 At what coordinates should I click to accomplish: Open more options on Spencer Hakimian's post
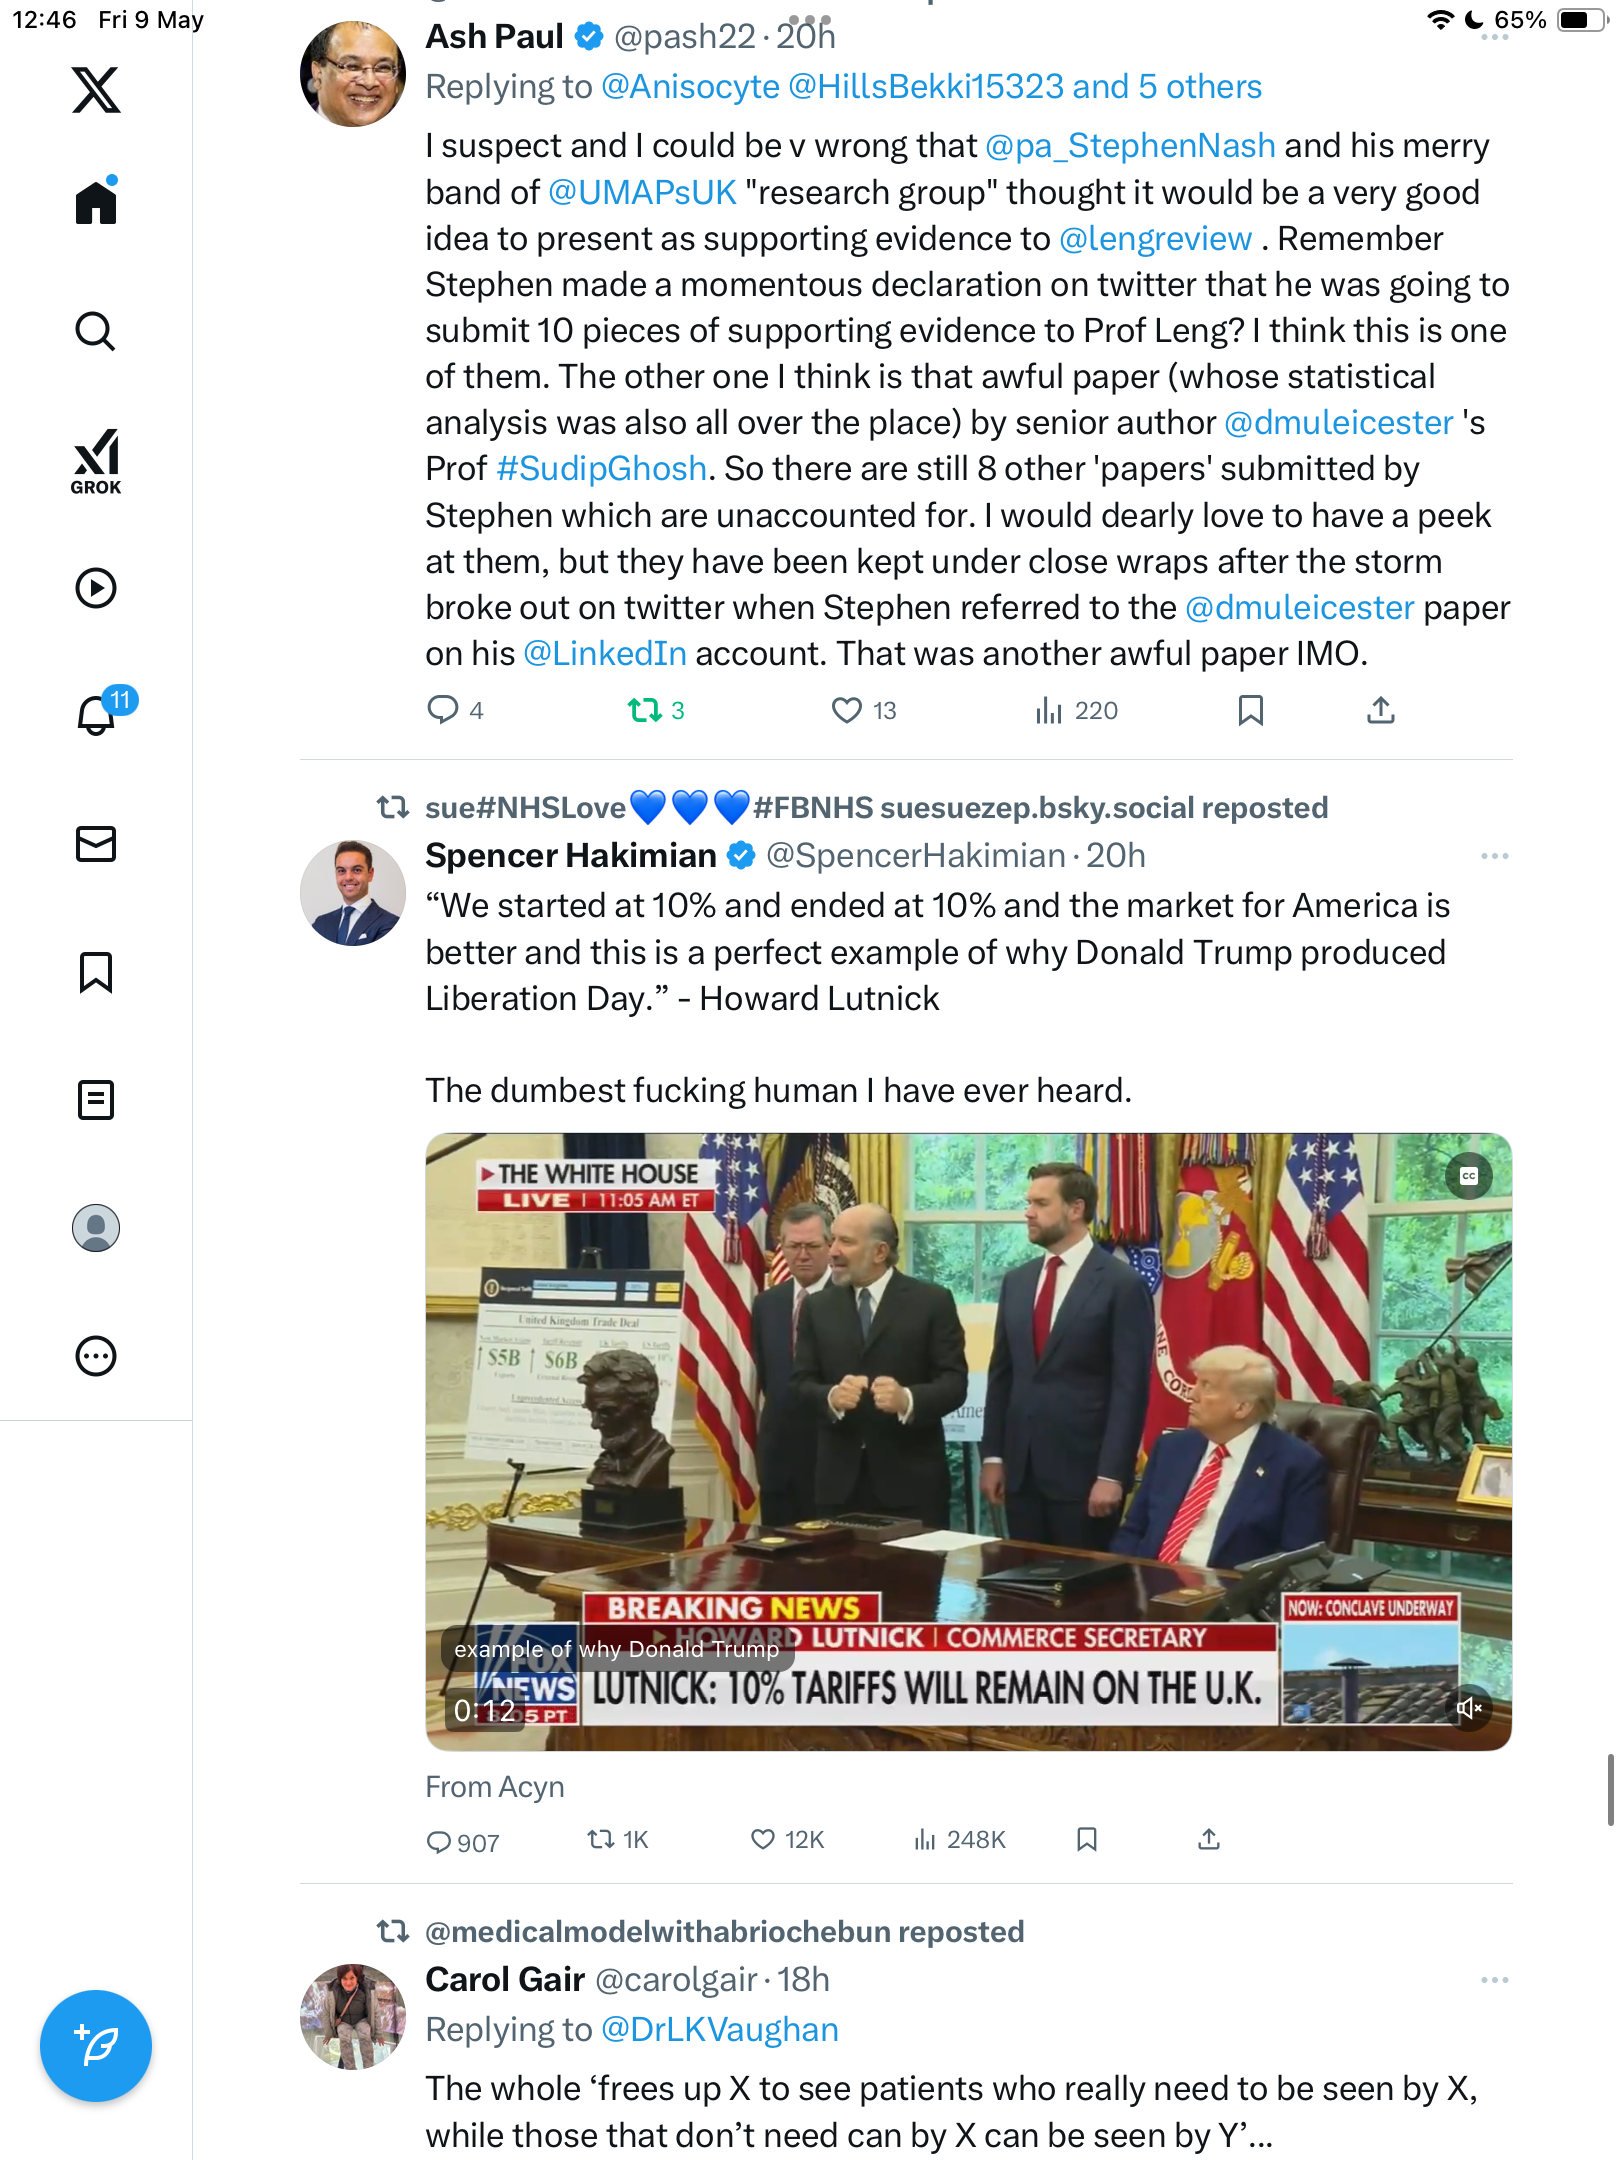click(1494, 856)
